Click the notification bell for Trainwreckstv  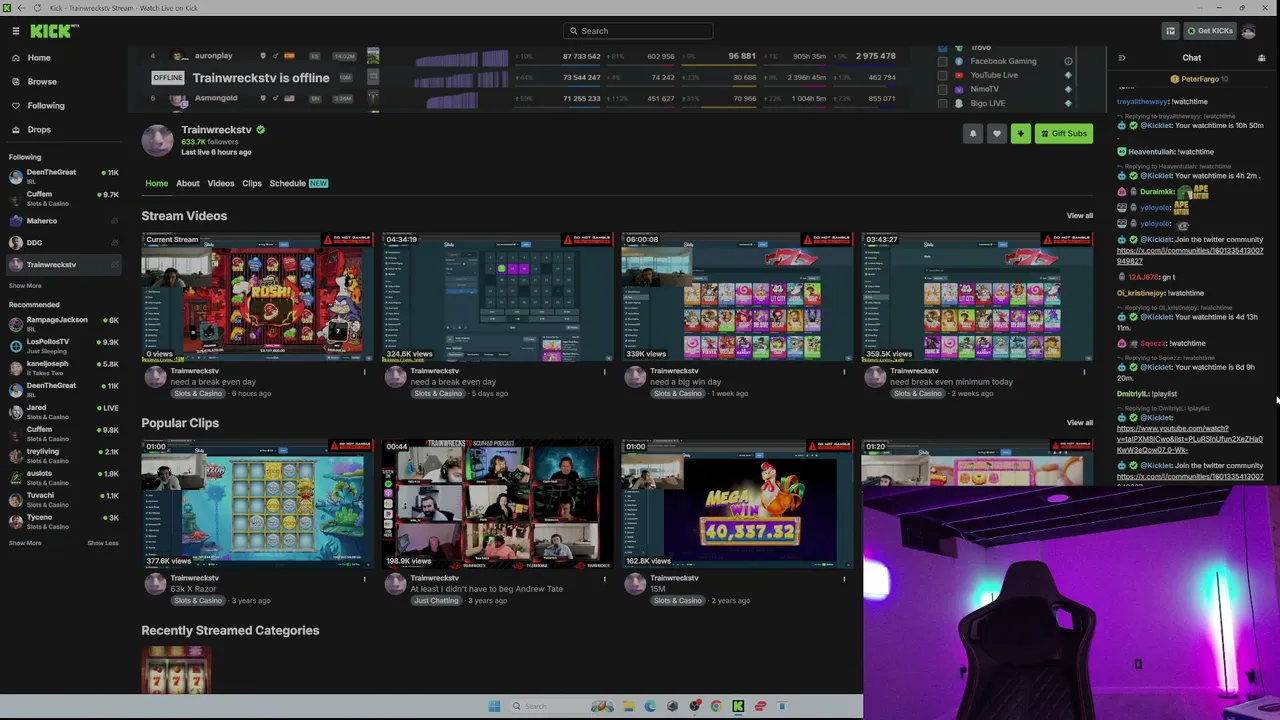972,134
